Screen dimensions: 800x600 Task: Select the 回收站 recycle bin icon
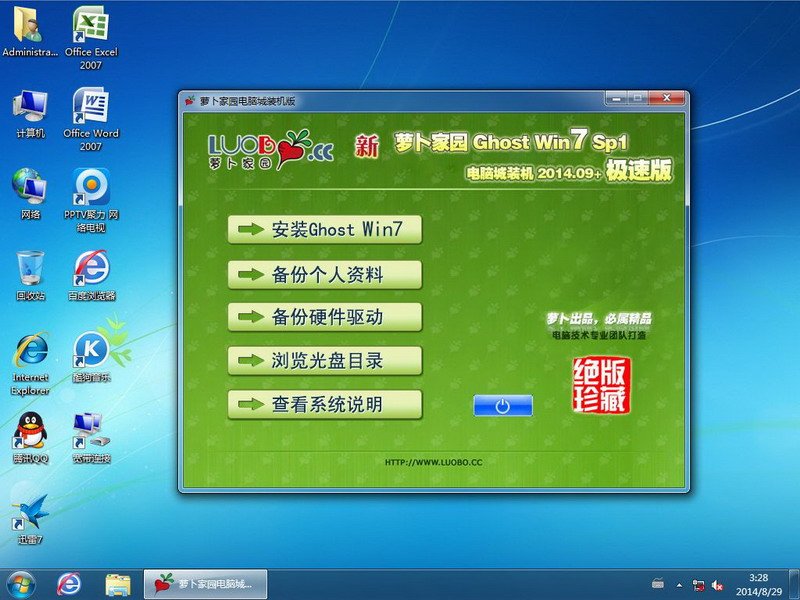[x=30, y=276]
